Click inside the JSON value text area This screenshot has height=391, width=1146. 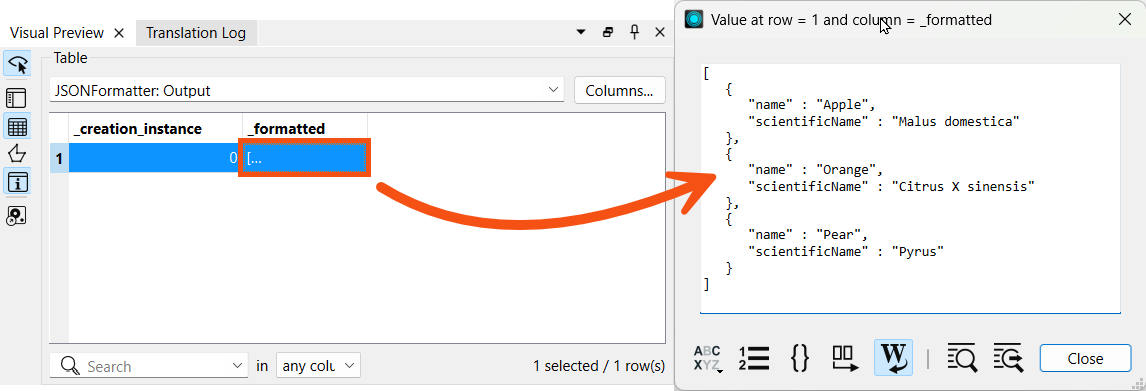tap(910, 189)
